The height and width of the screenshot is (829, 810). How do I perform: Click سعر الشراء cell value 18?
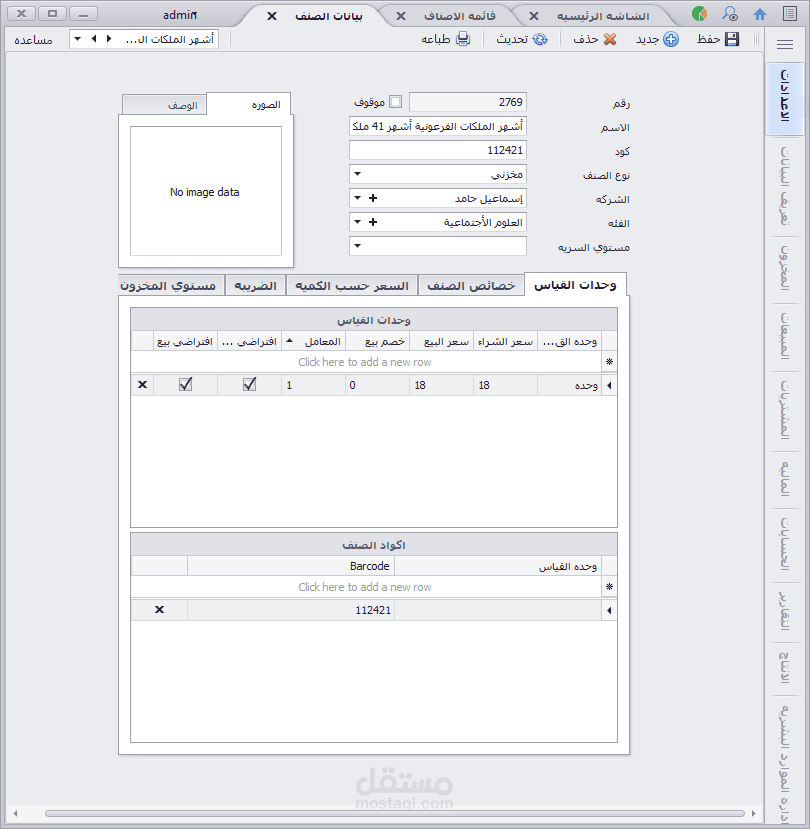click(x=505, y=385)
